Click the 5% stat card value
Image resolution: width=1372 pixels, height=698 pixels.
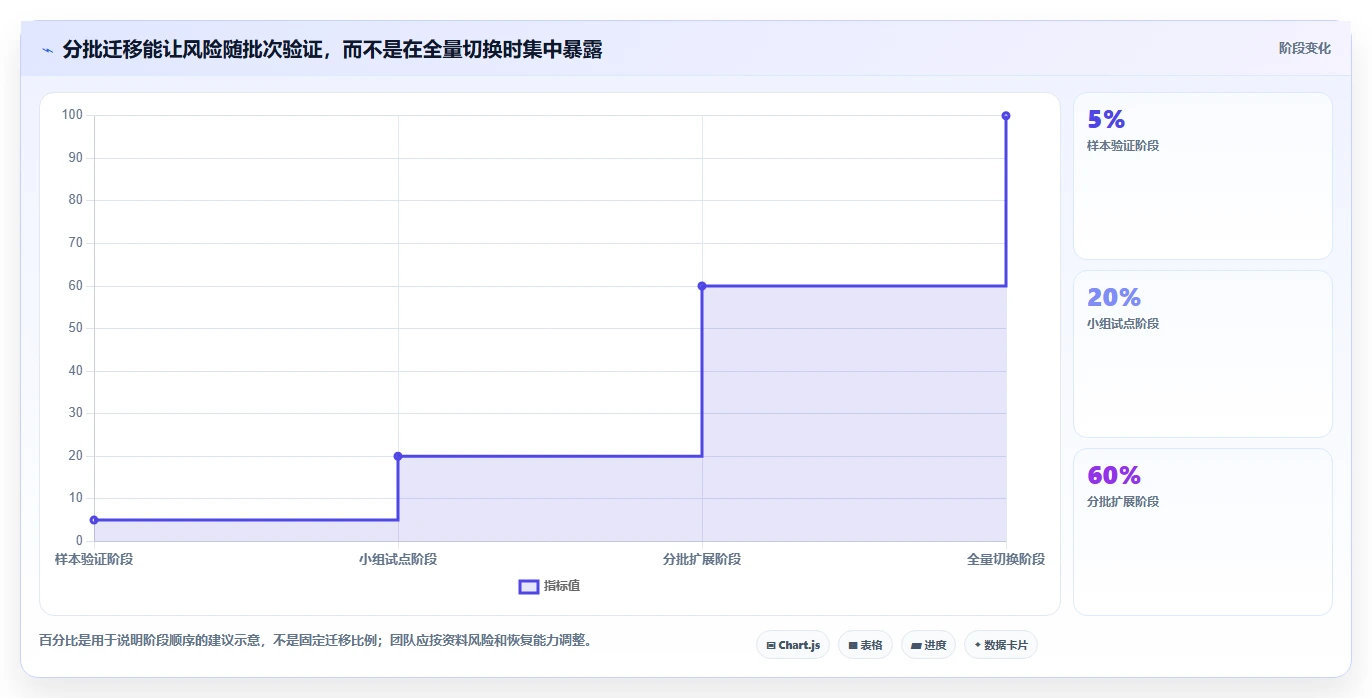[x=1106, y=119]
